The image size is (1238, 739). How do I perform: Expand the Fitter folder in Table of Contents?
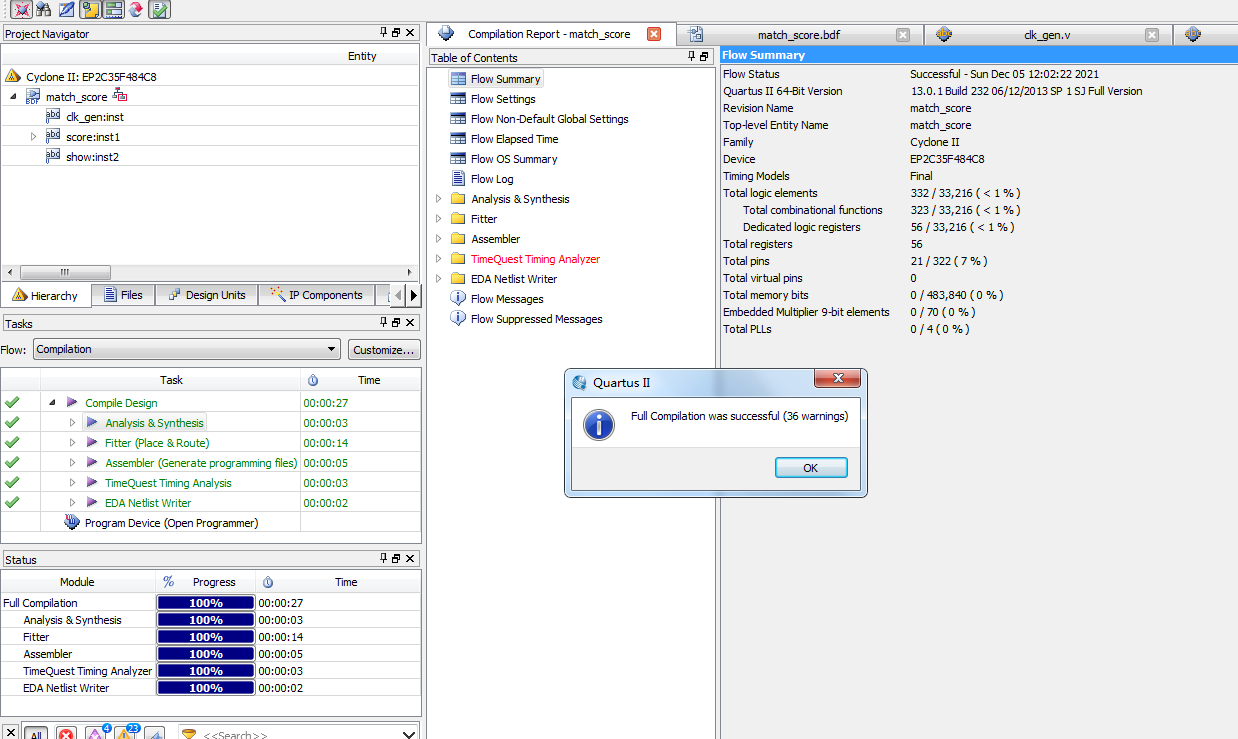coord(438,219)
